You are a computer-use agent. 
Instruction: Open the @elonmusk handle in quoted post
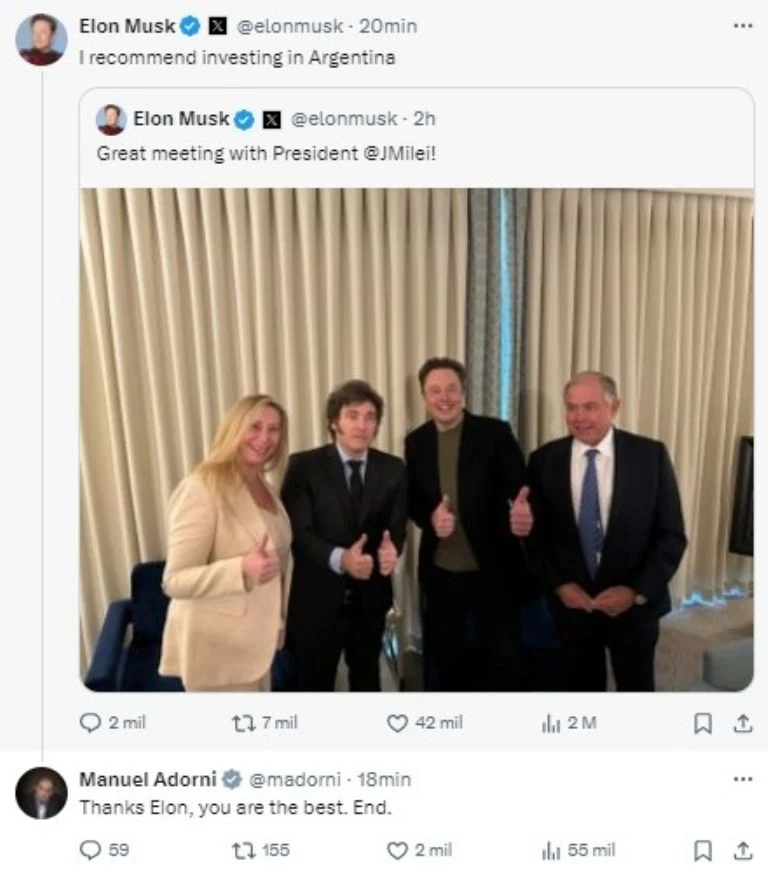point(347,119)
